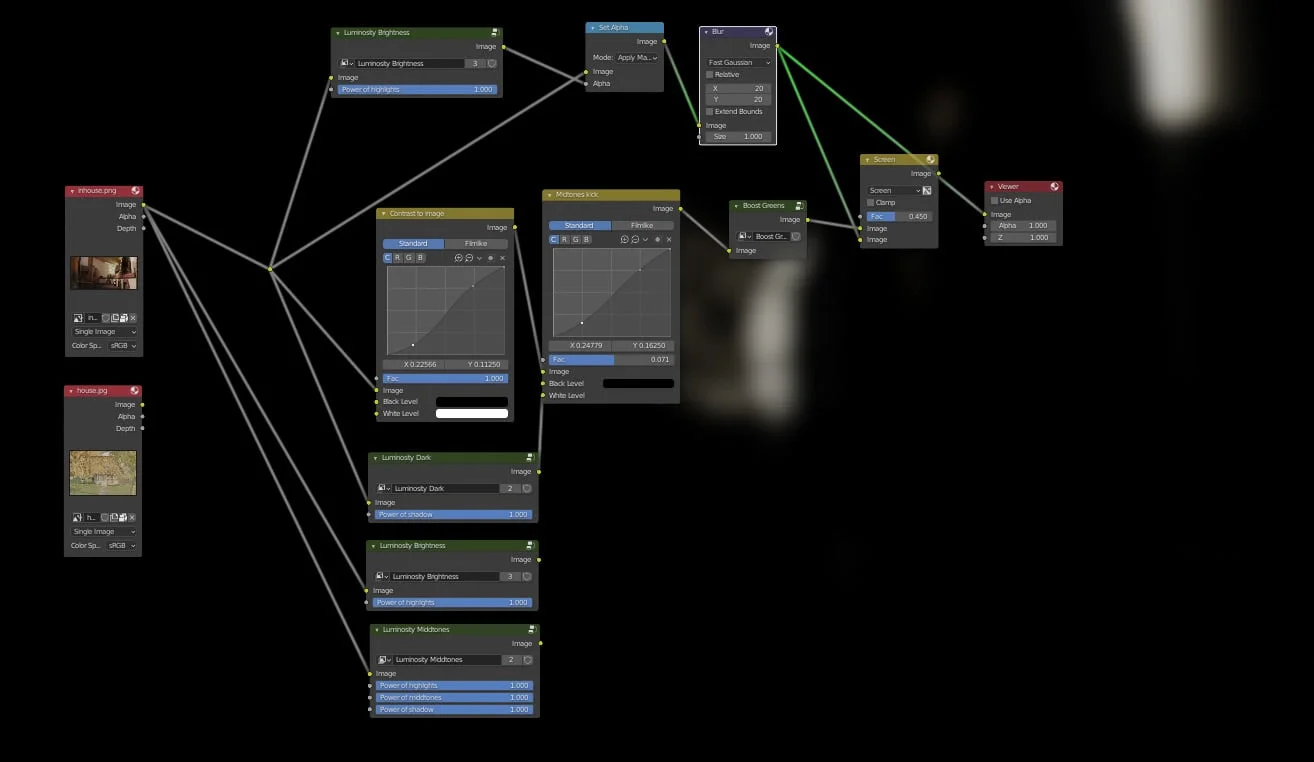Check Extend Bounds in the Blur node
Screen dimensions: 1314x762
[711, 111]
